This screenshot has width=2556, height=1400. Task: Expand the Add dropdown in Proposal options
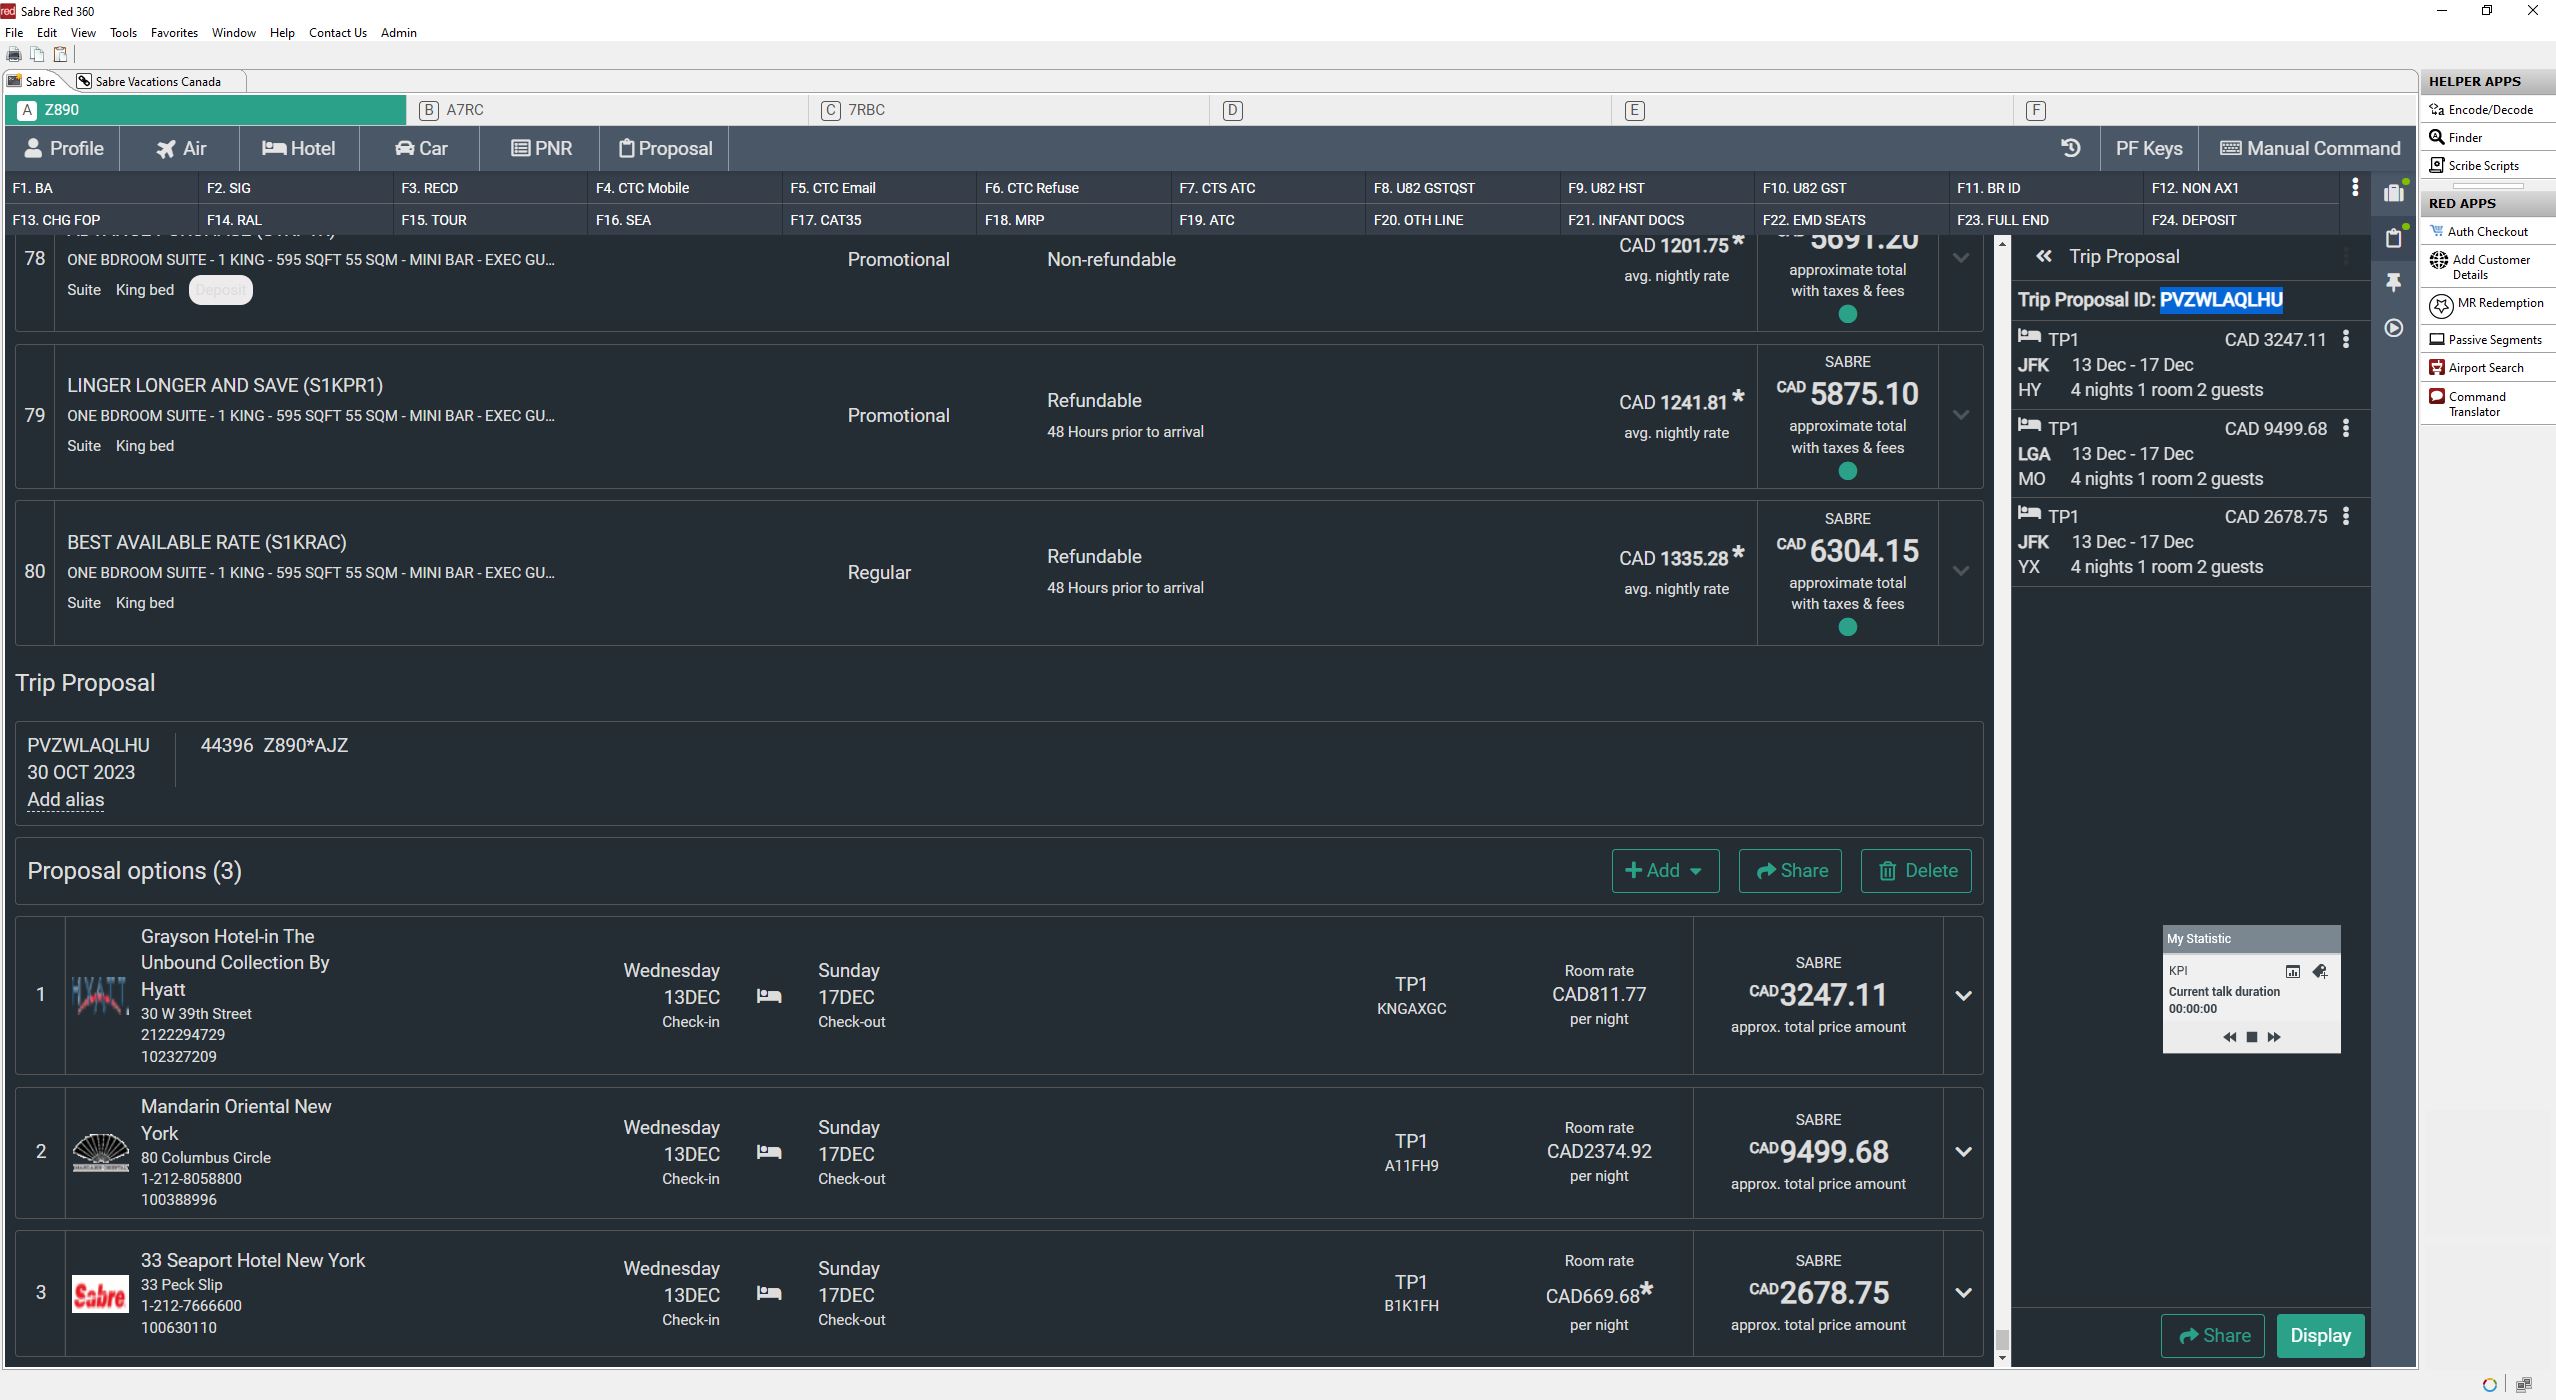pos(1665,871)
